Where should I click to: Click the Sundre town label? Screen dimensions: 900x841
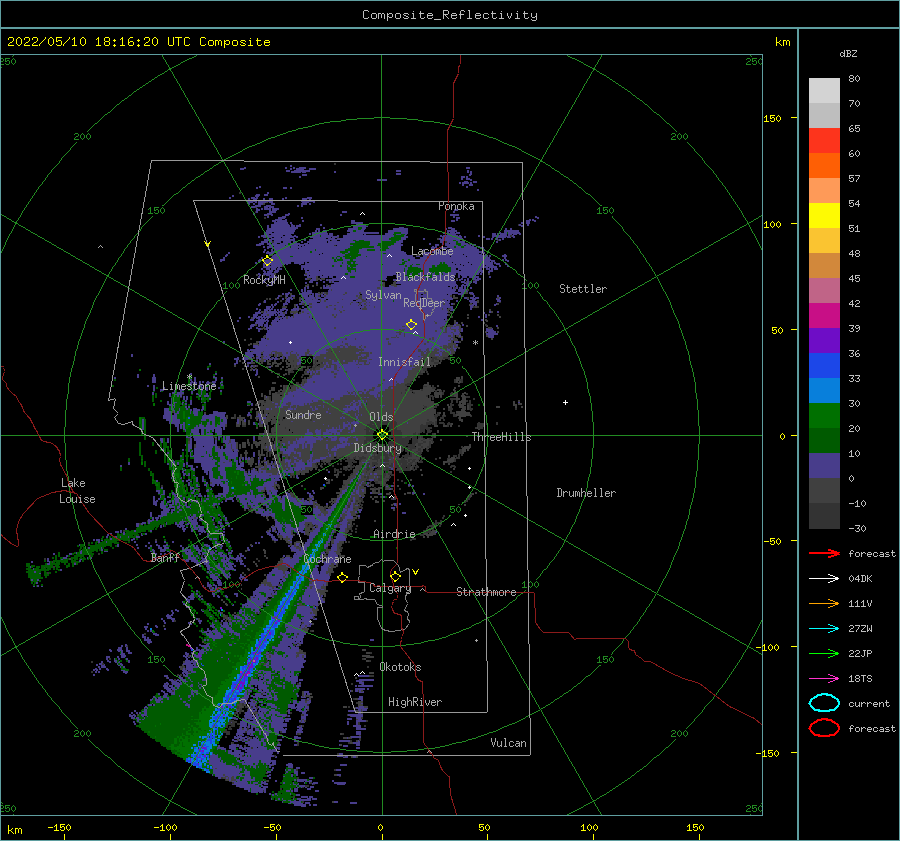pyautogui.click(x=303, y=415)
